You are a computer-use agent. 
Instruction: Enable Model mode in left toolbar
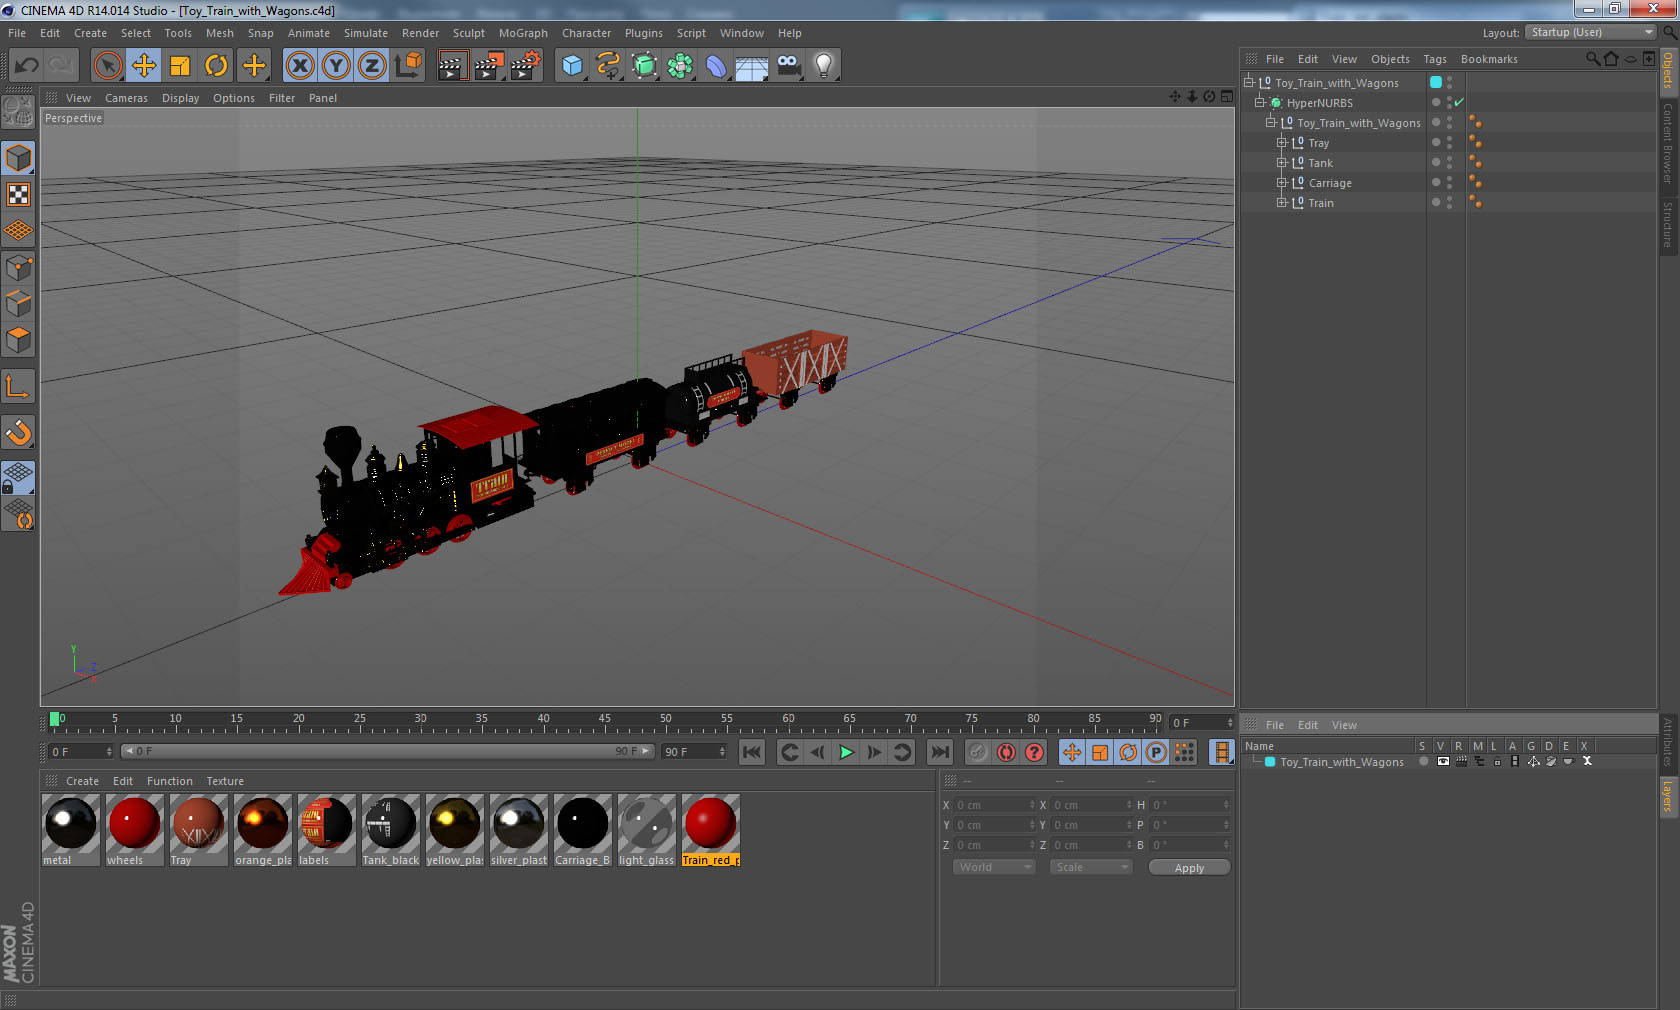pyautogui.click(x=19, y=158)
